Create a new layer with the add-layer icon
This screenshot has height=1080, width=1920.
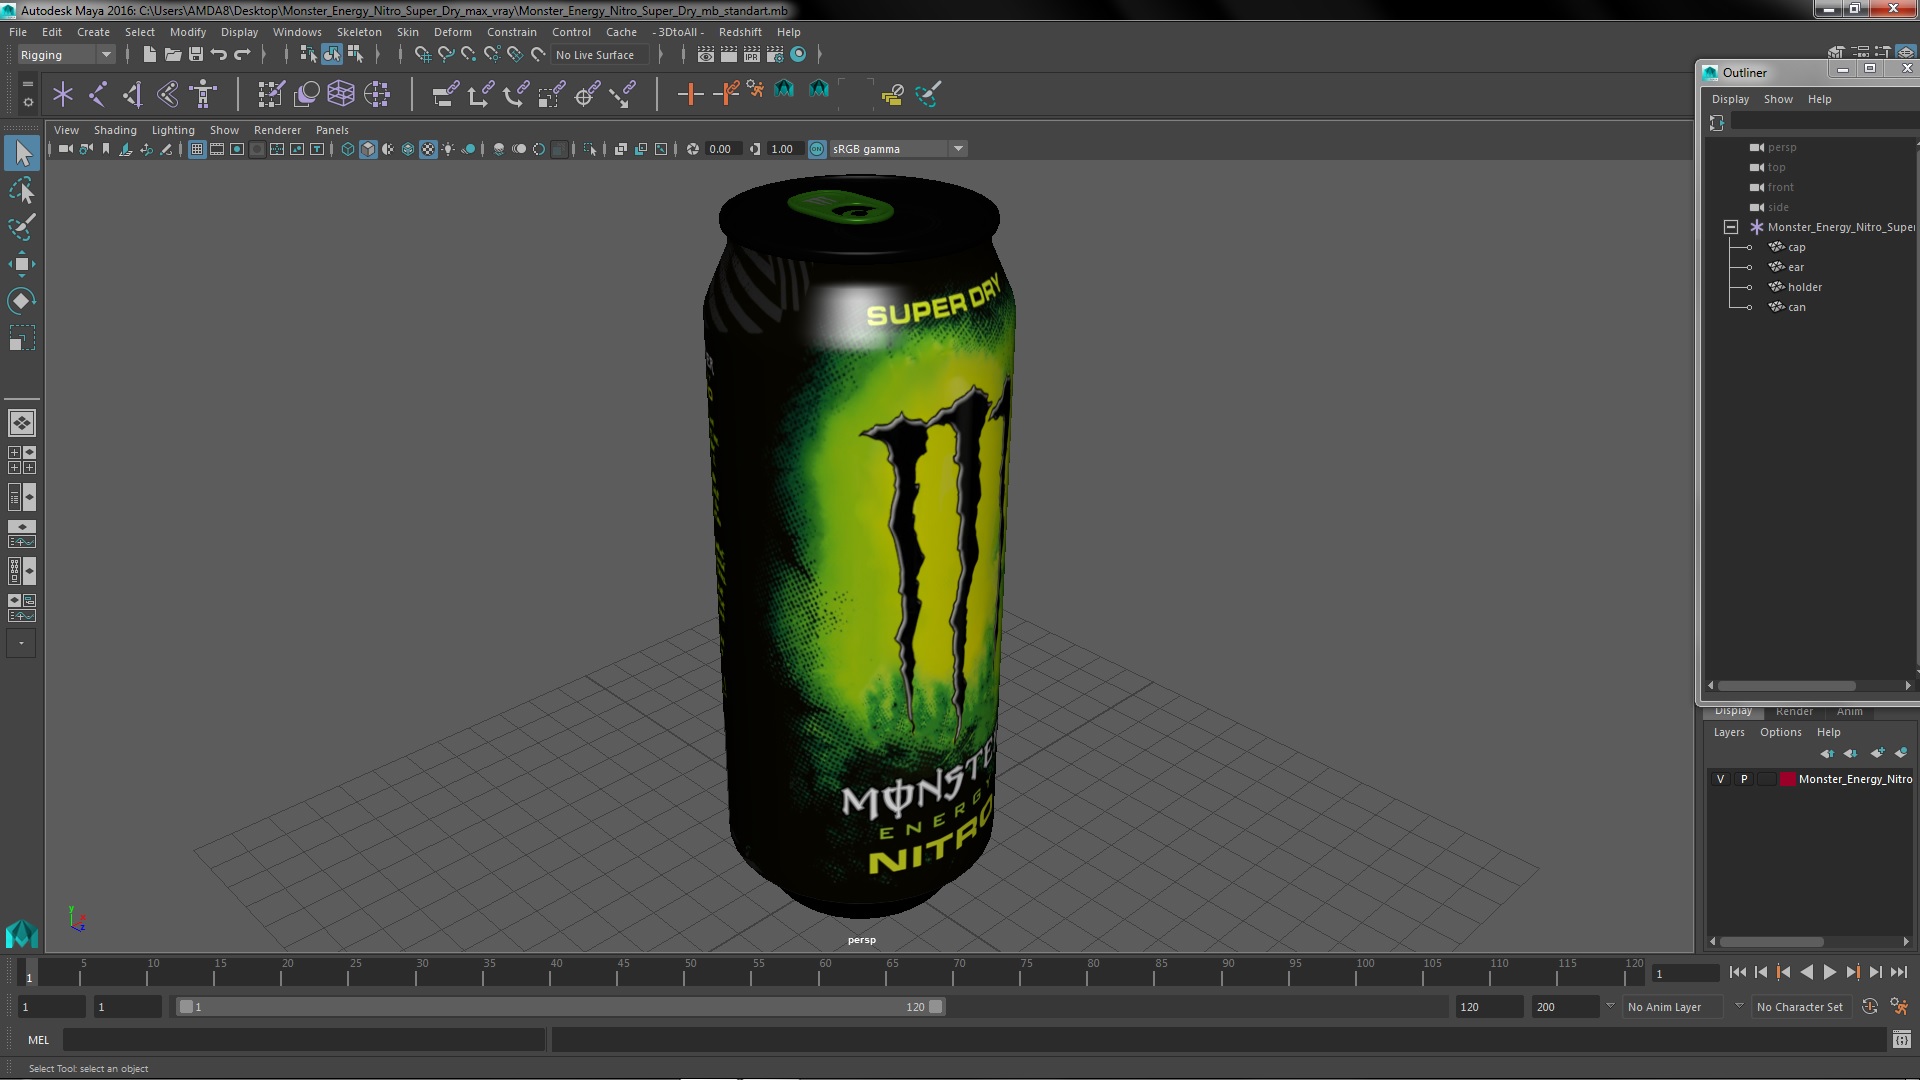point(1877,753)
